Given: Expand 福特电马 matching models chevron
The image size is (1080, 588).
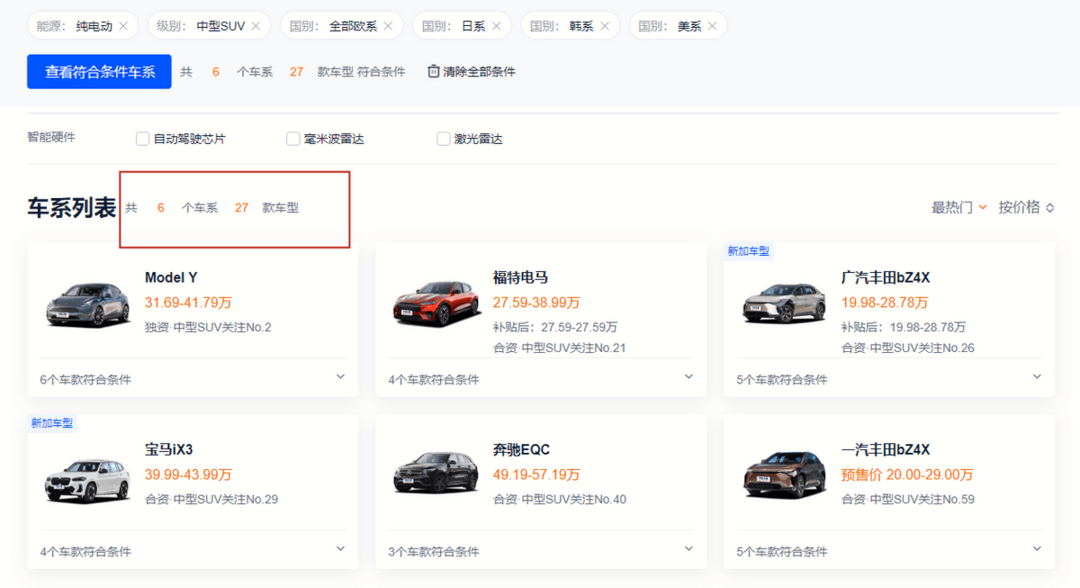Looking at the screenshot, I should point(689,377).
